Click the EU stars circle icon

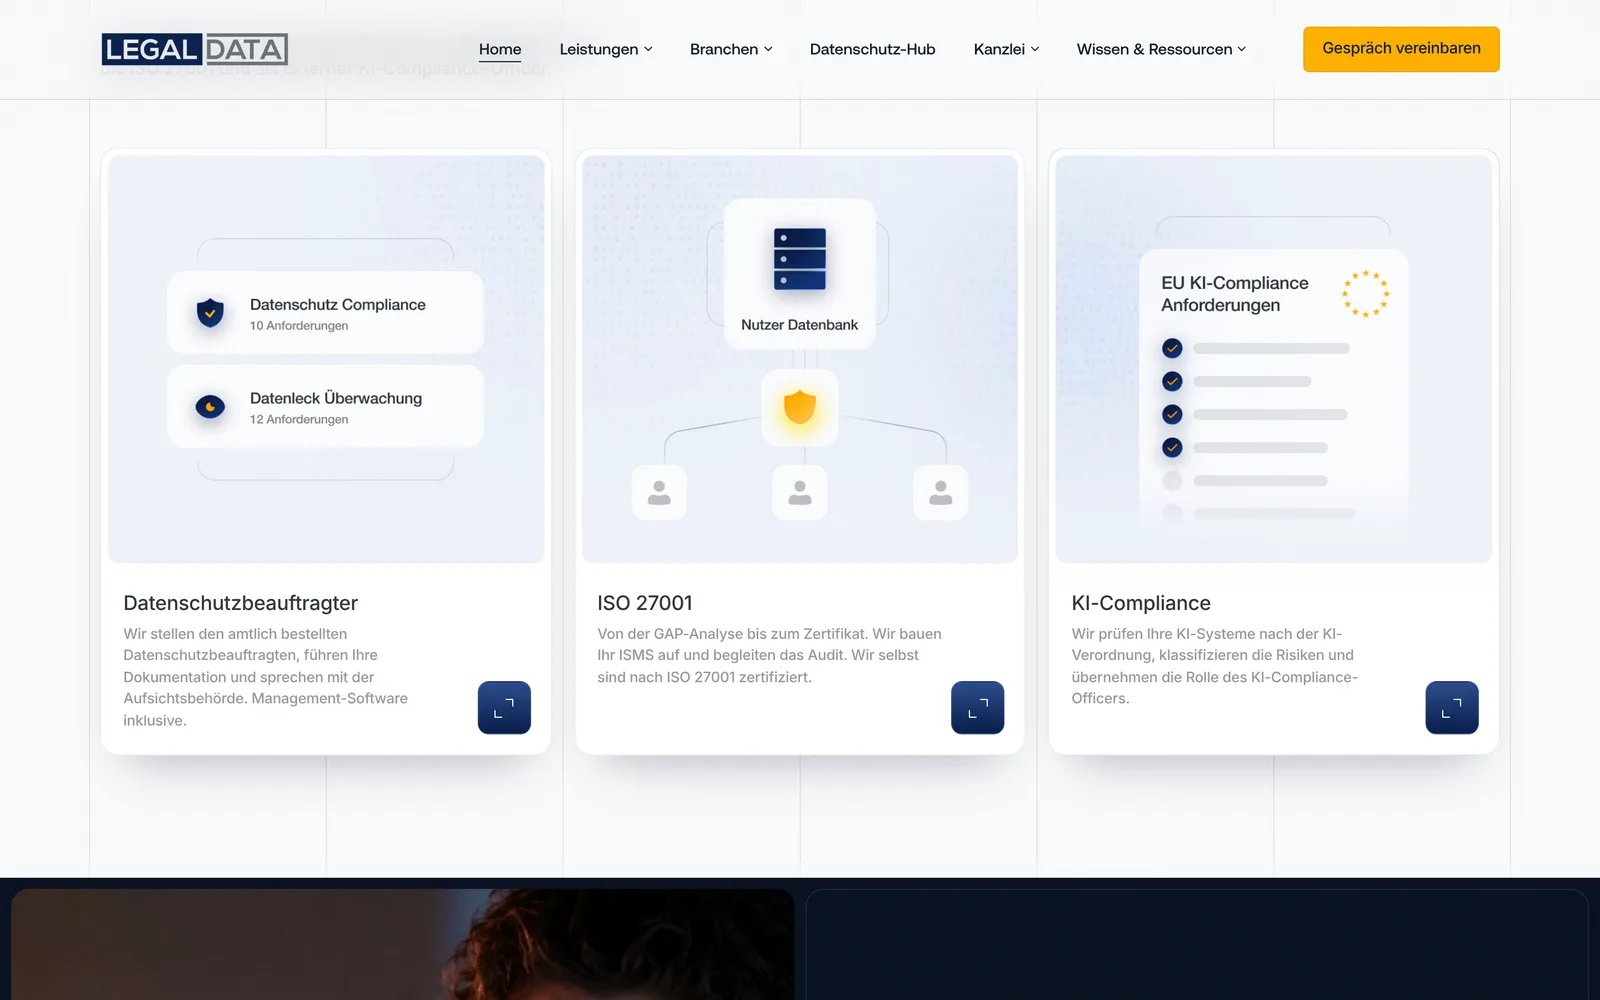click(1365, 294)
